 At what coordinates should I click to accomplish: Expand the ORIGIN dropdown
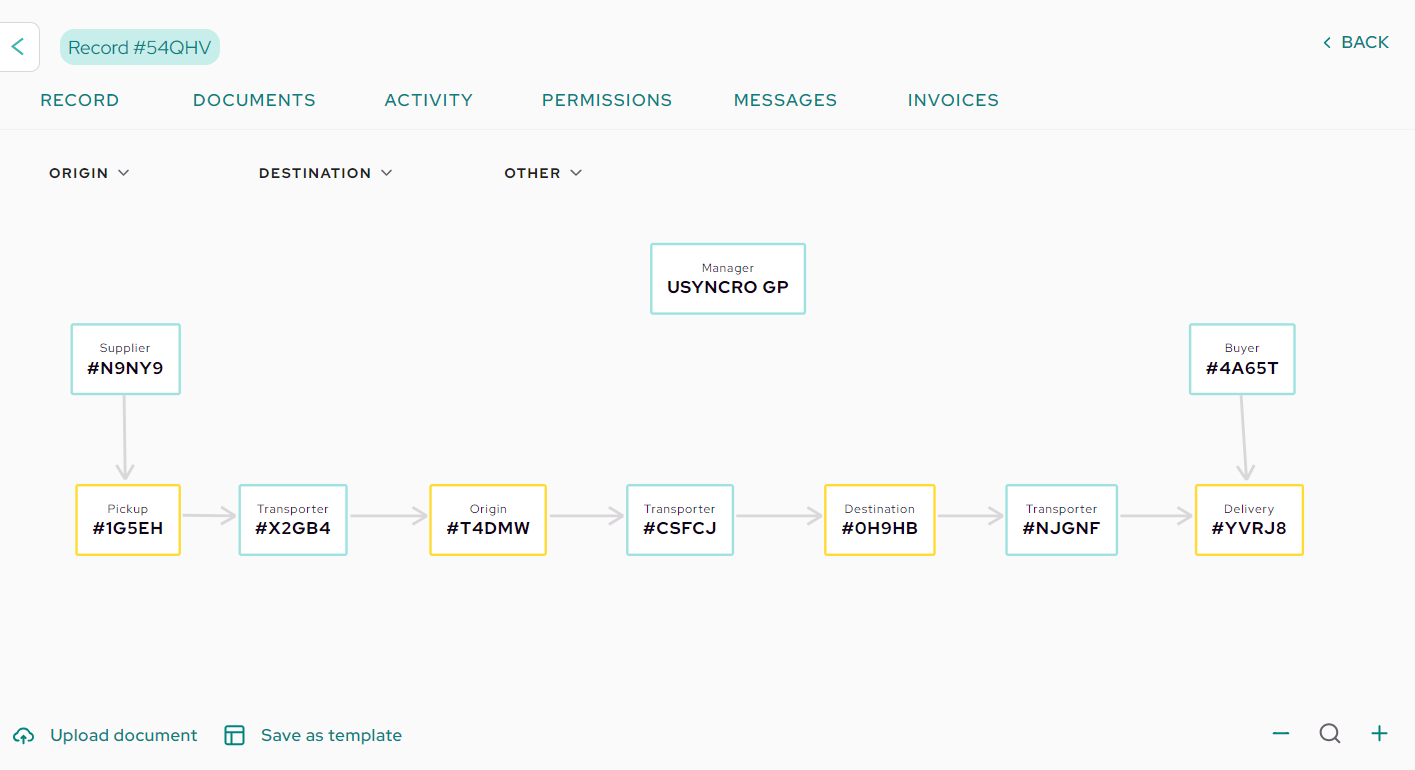(89, 173)
